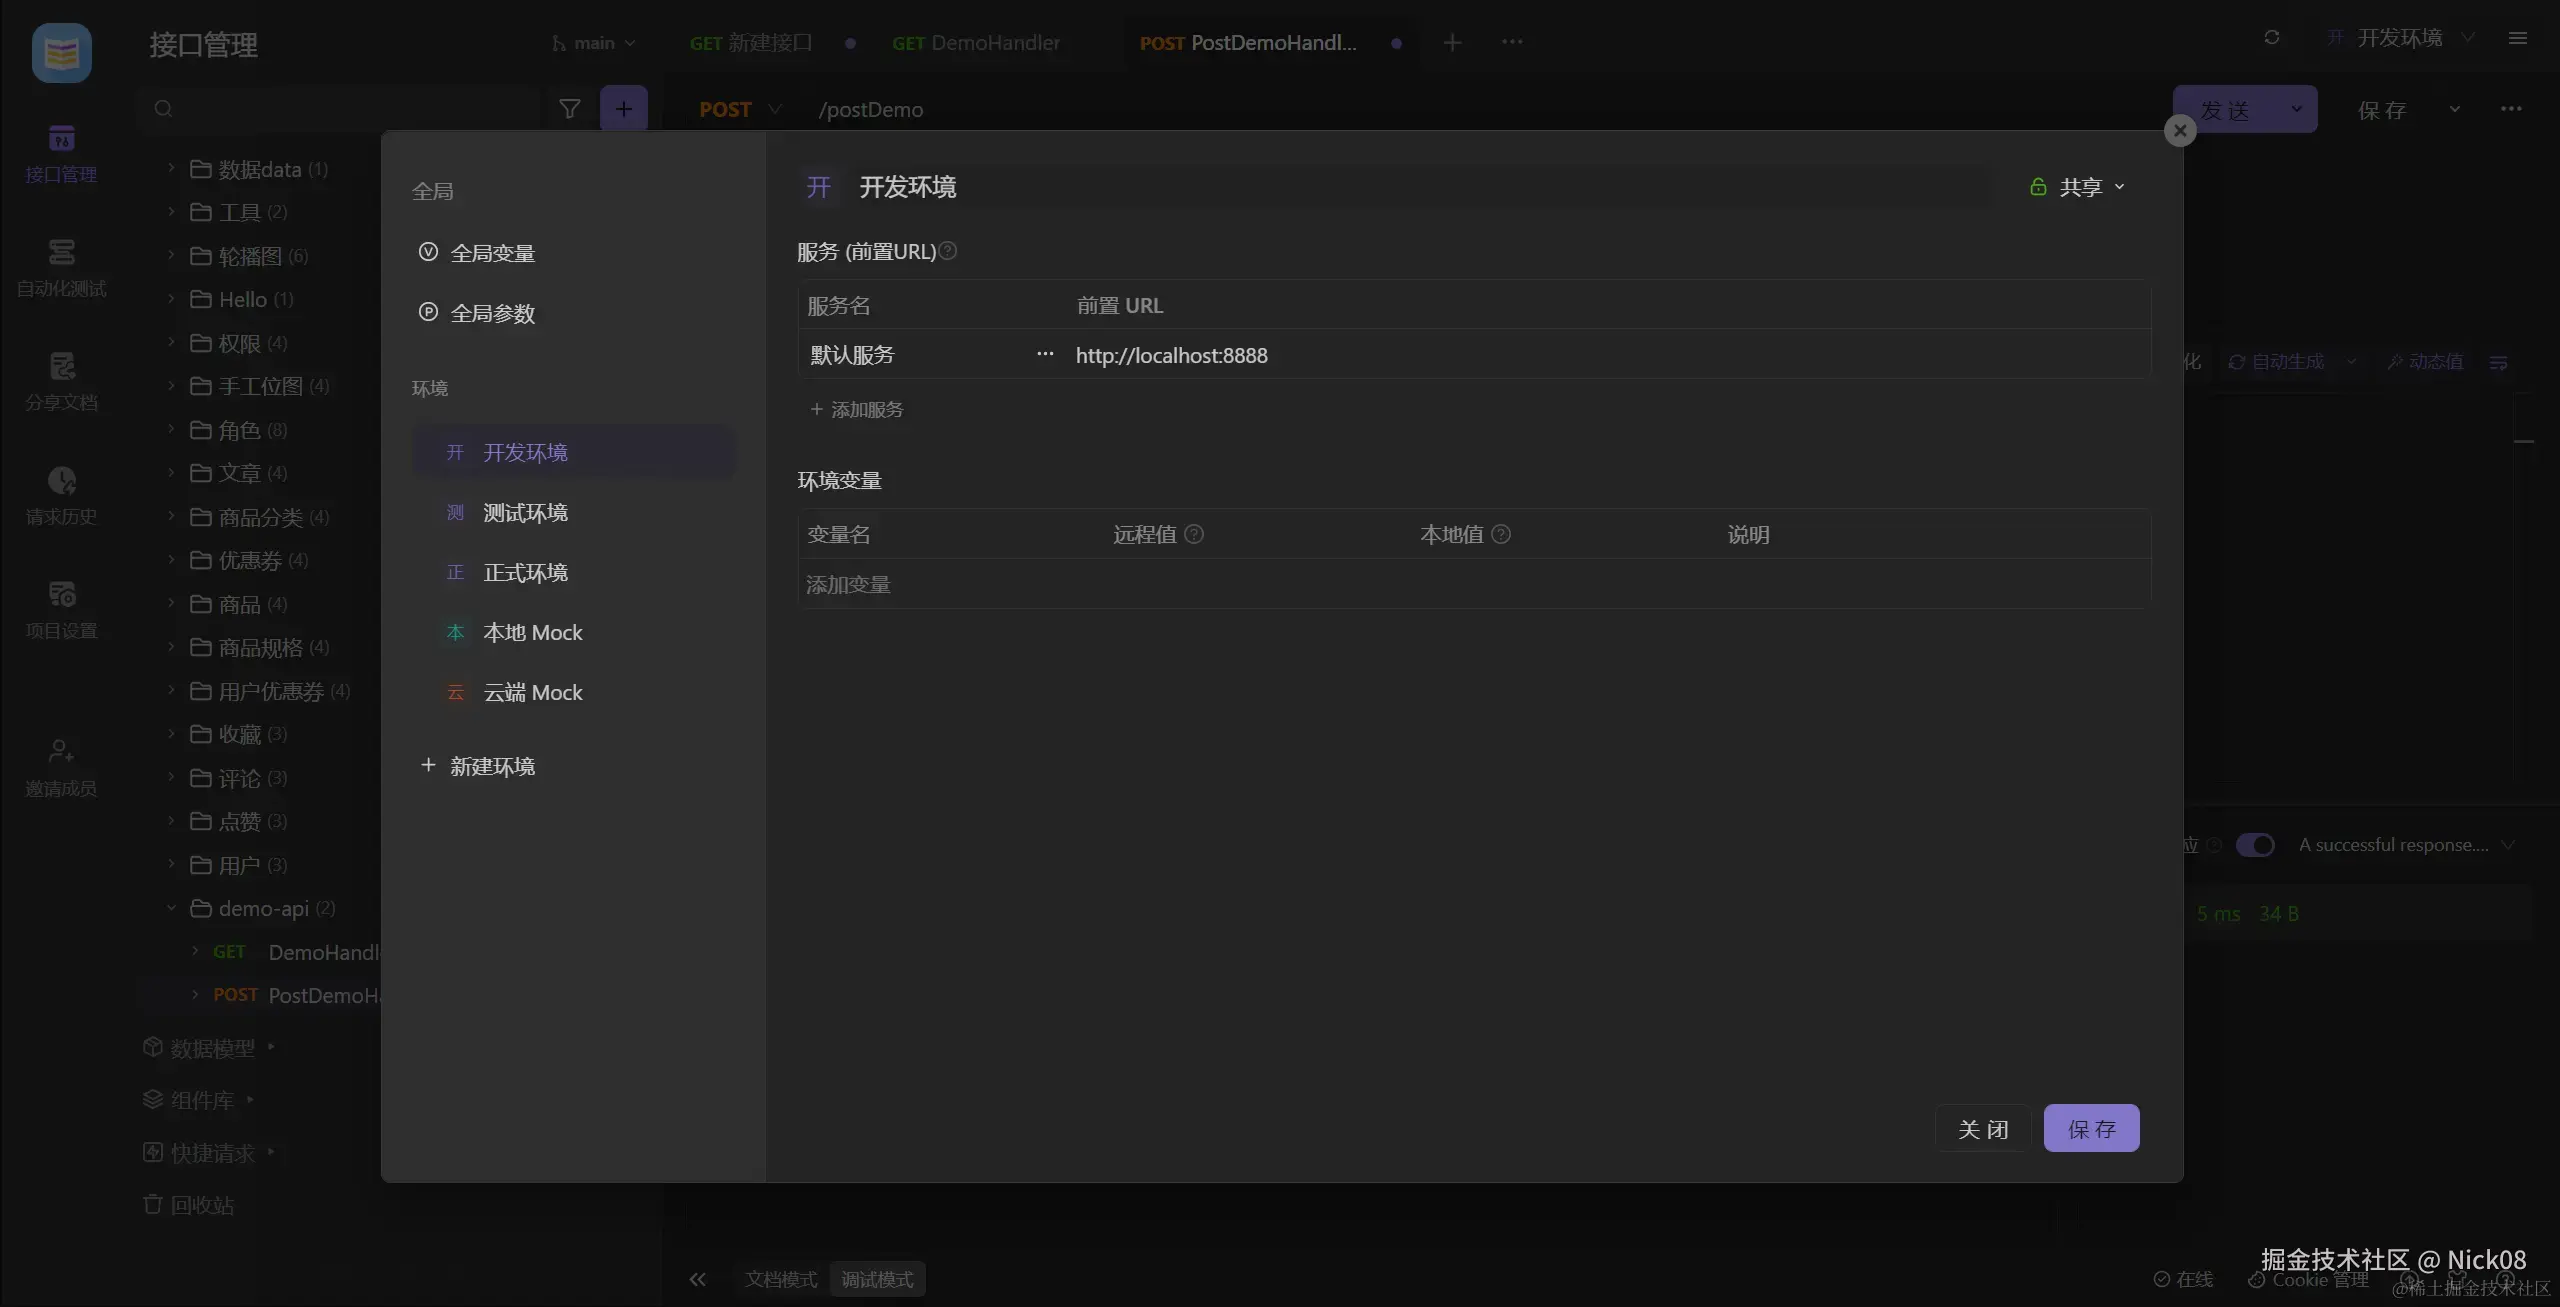Screen dimensions: 2560x1307
Task: Open 默认服务 three-dot options
Action: (x=1045, y=354)
